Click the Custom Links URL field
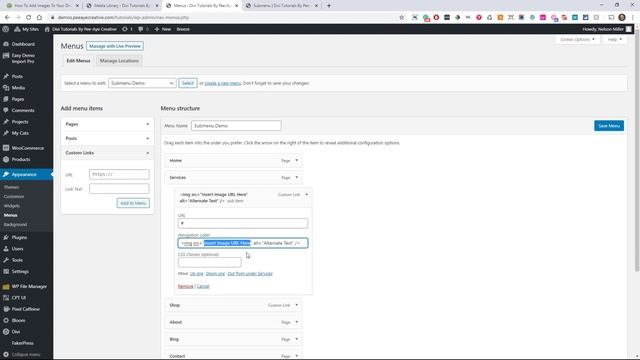Image resolution: width=640 pixels, height=360 pixels. (119, 174)
